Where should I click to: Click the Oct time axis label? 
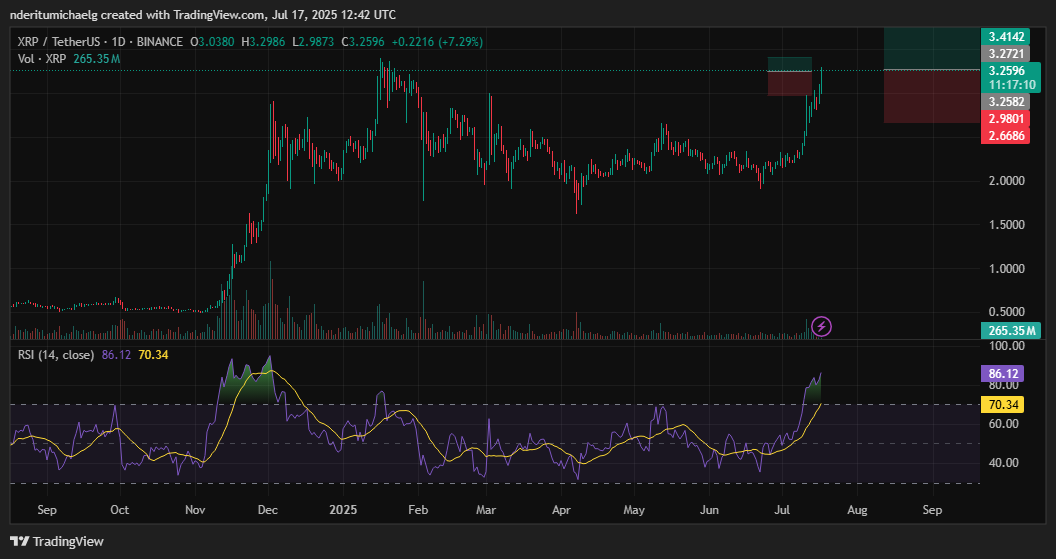click(120, 511)
